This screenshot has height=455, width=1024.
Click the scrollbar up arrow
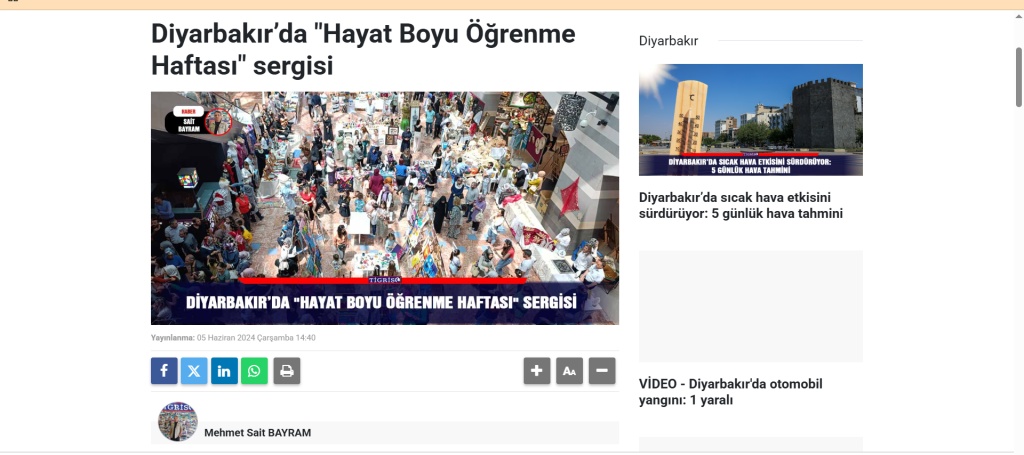point(1018,17)
